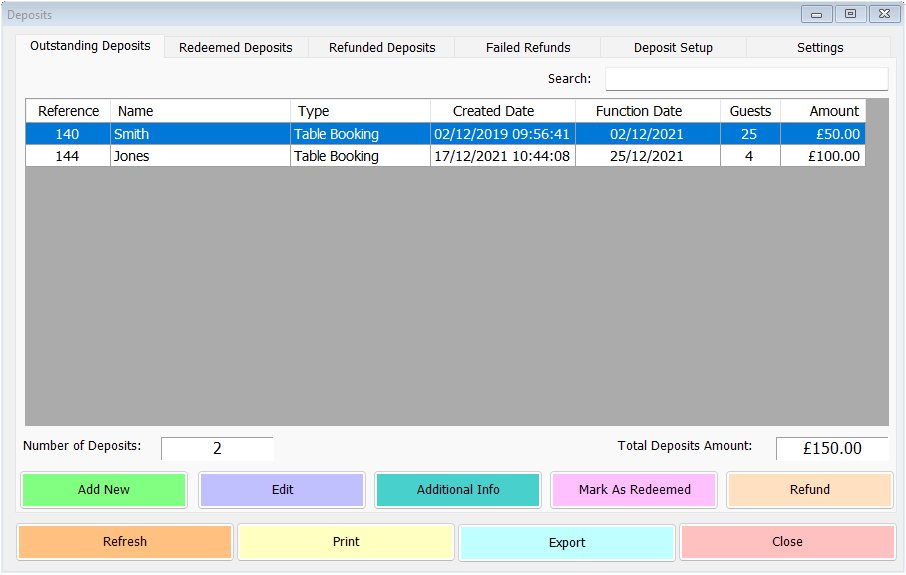The height and width of the screenshot is (575, 906).
Task: Click Mark As Redeemed button
Action: click(634, 489)
